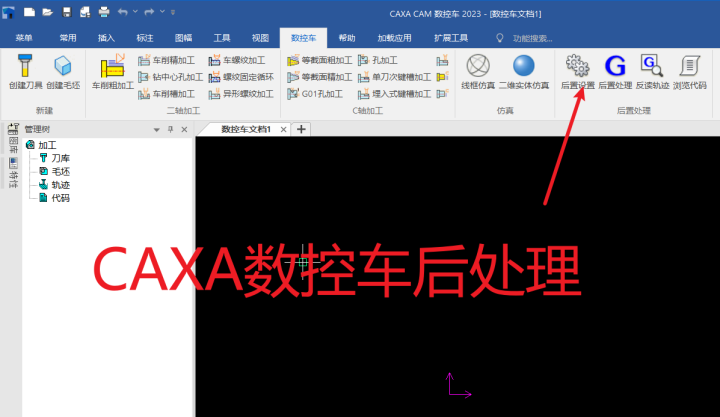Select 埋入式键槽加工 keyway tool
Image resolution: width=720 pixels, height=417 pixels.
coord(394,94)
